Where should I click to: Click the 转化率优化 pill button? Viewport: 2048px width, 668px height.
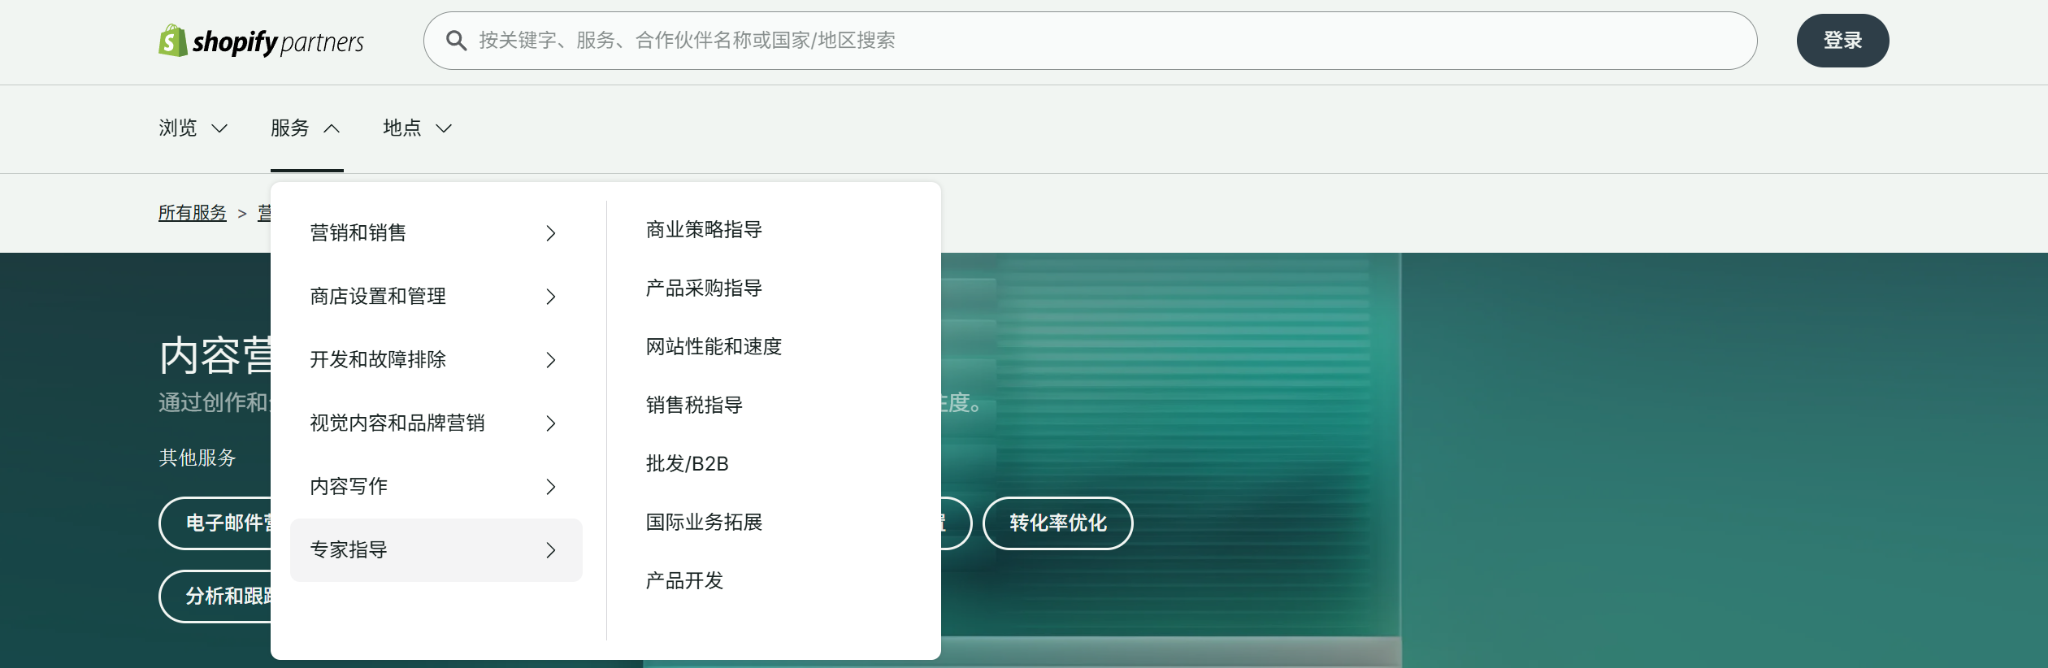pos(1057,523)
